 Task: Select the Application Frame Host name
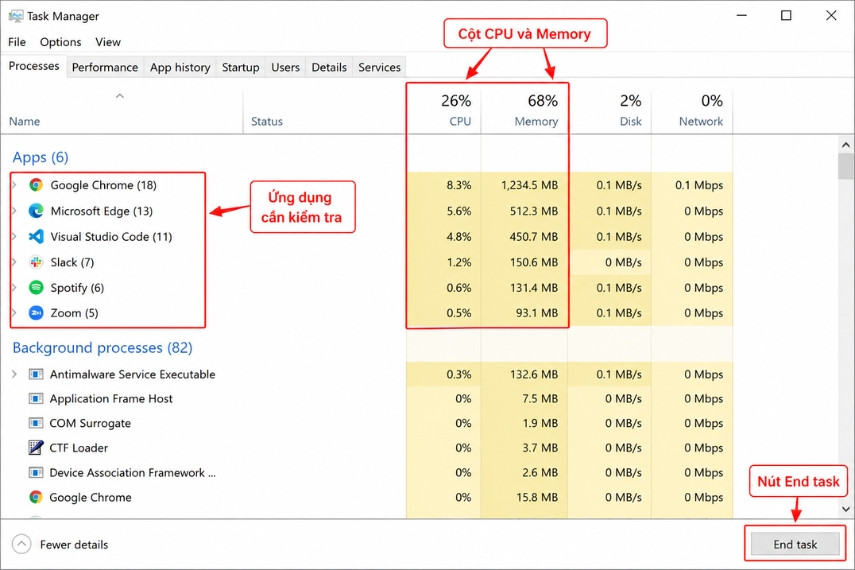(x=111, y=399)
